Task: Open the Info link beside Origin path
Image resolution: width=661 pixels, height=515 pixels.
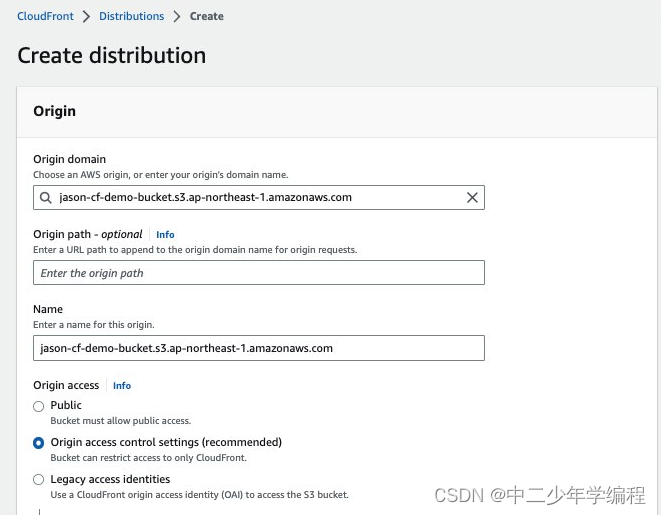Action: click(165, 234)
